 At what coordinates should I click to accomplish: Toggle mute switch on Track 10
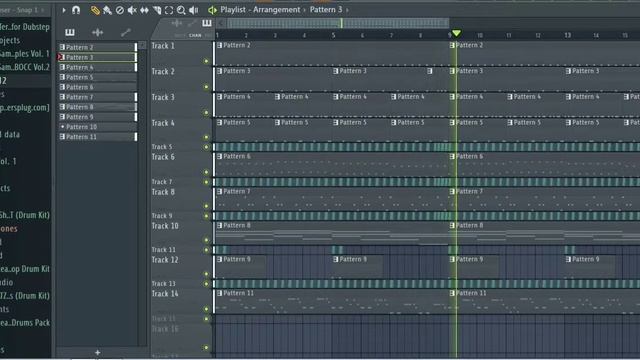click(x=206, y=240)
